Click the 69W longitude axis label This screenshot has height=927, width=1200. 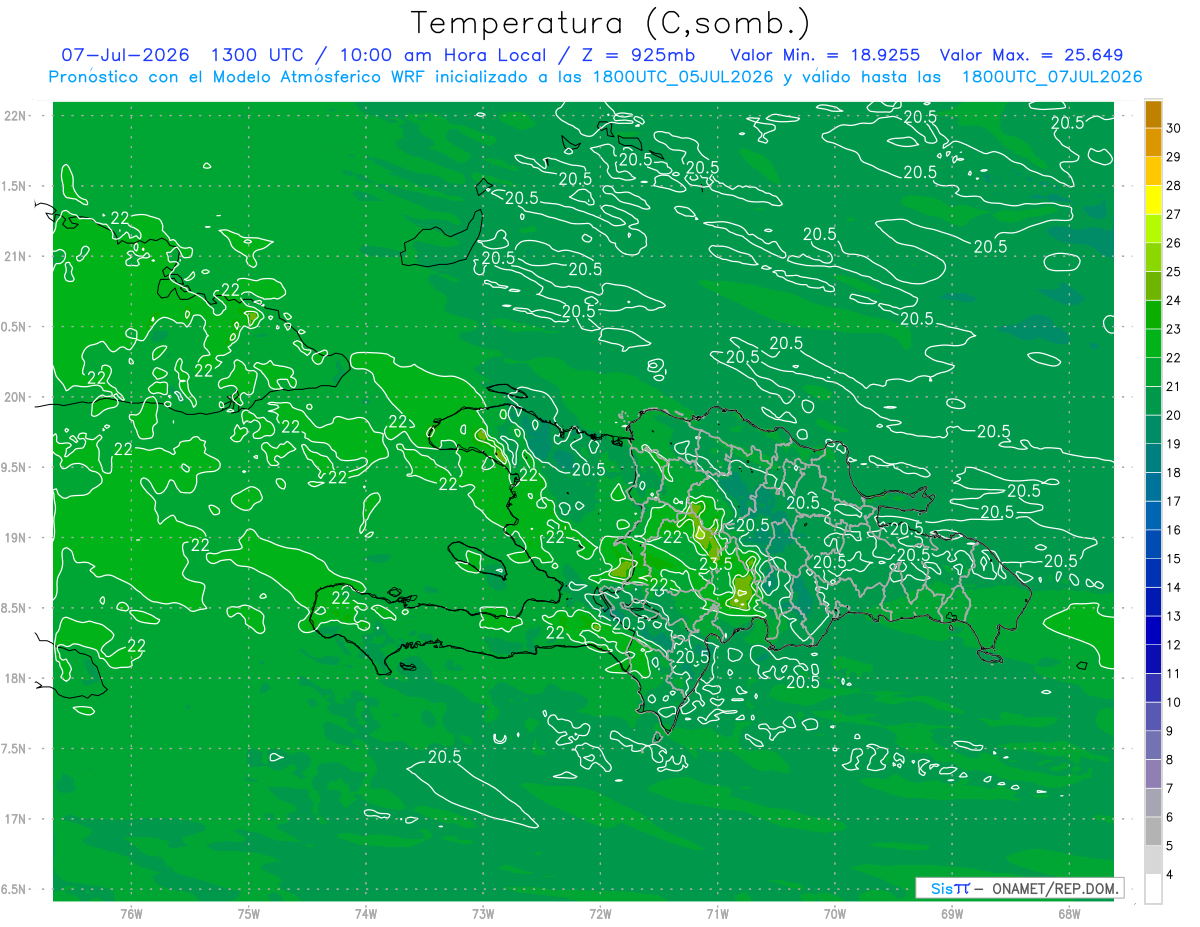[x=952, y=913]
